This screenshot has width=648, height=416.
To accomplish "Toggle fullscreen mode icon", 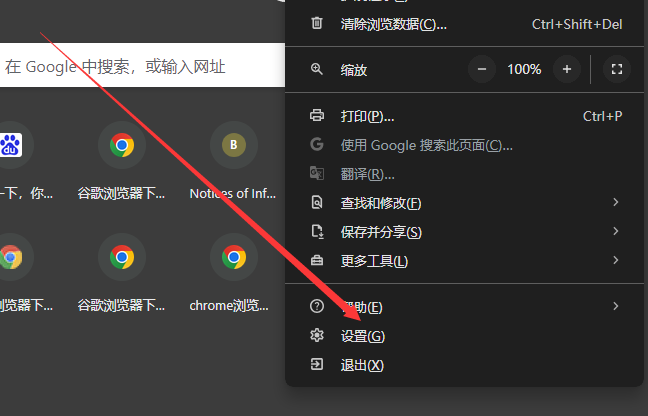I will coord(617,69).
